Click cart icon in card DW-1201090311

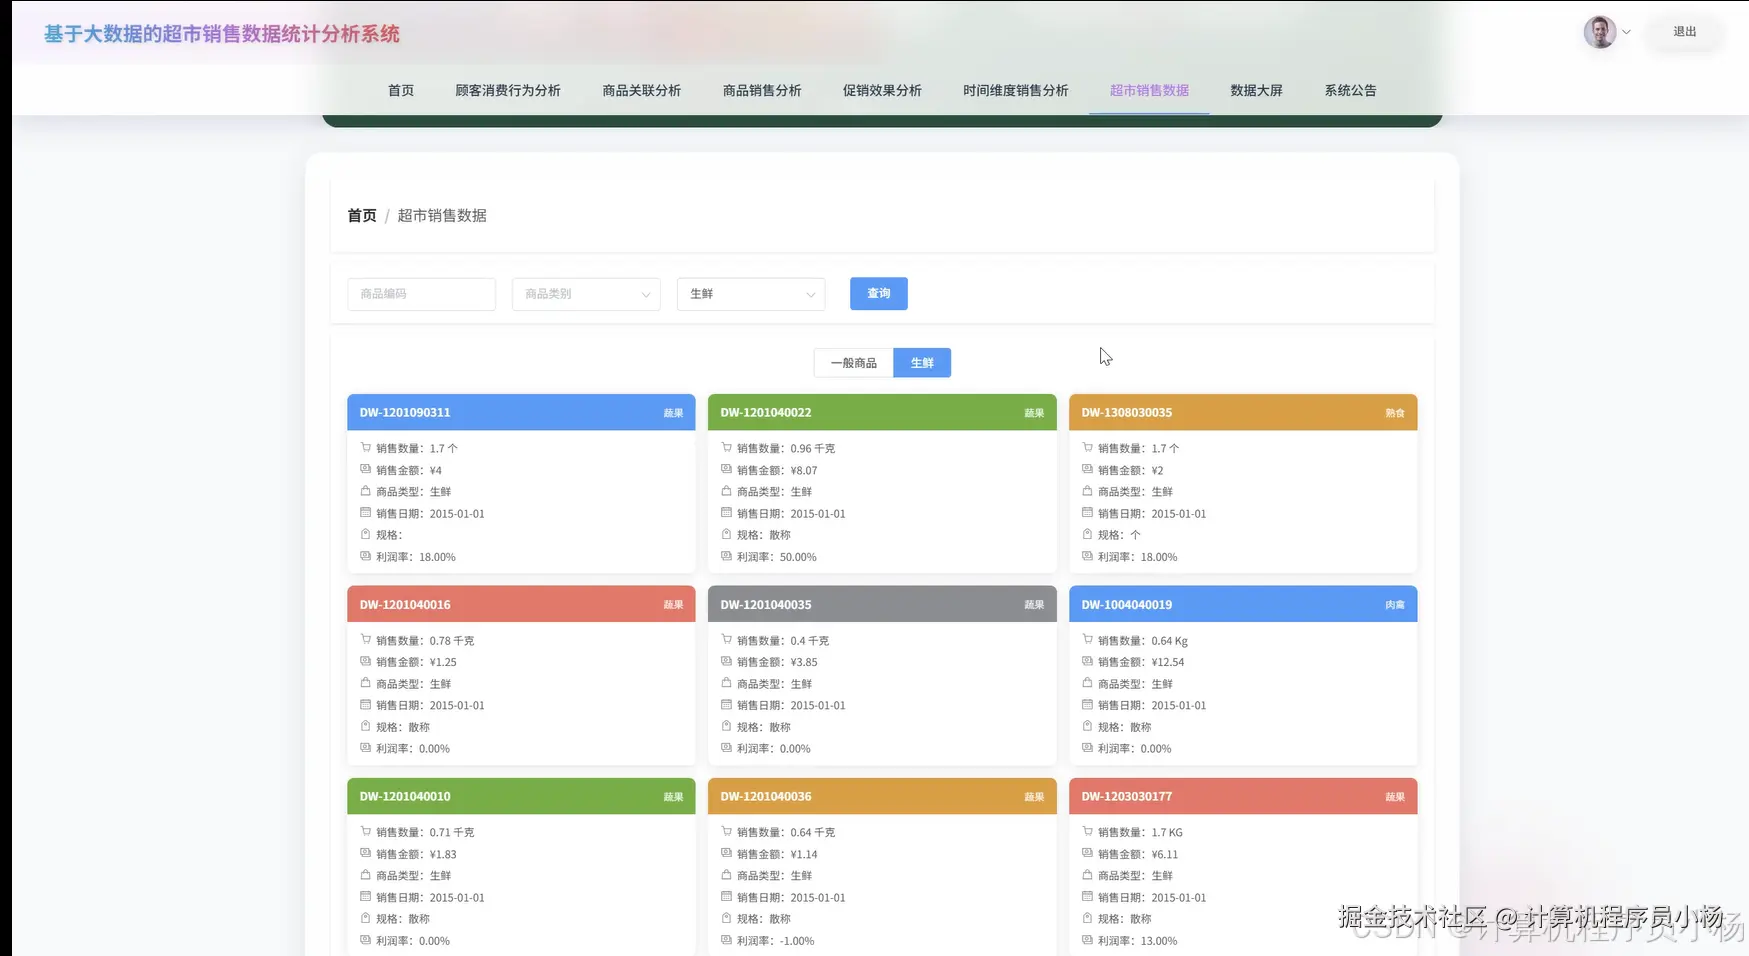tap(366, 448)
